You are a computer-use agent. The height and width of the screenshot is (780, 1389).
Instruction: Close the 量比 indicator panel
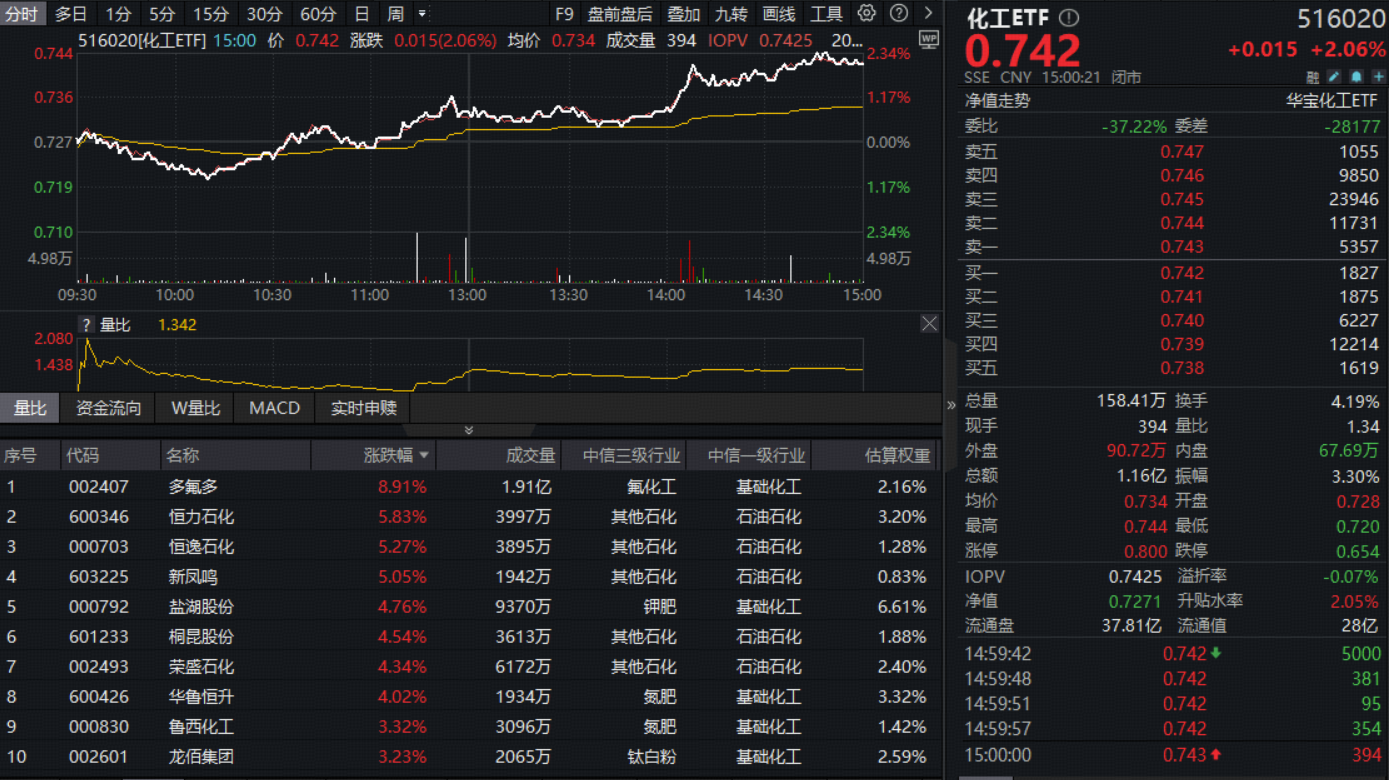point(929,323)
